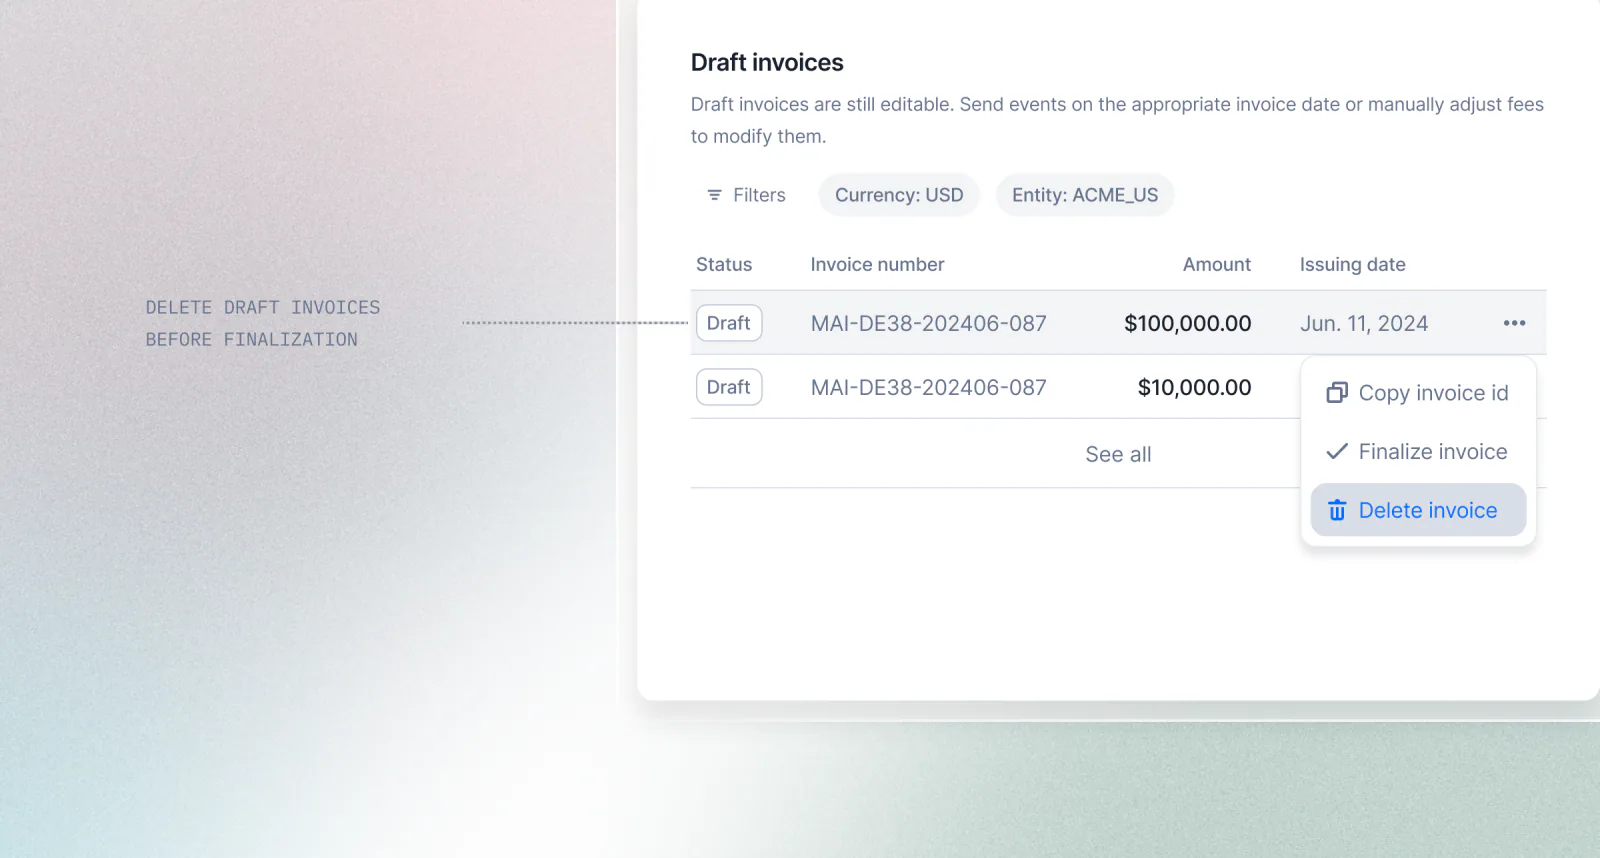Open the Filters button
This screenshot has height=858, width=1600.
[746, 195]
